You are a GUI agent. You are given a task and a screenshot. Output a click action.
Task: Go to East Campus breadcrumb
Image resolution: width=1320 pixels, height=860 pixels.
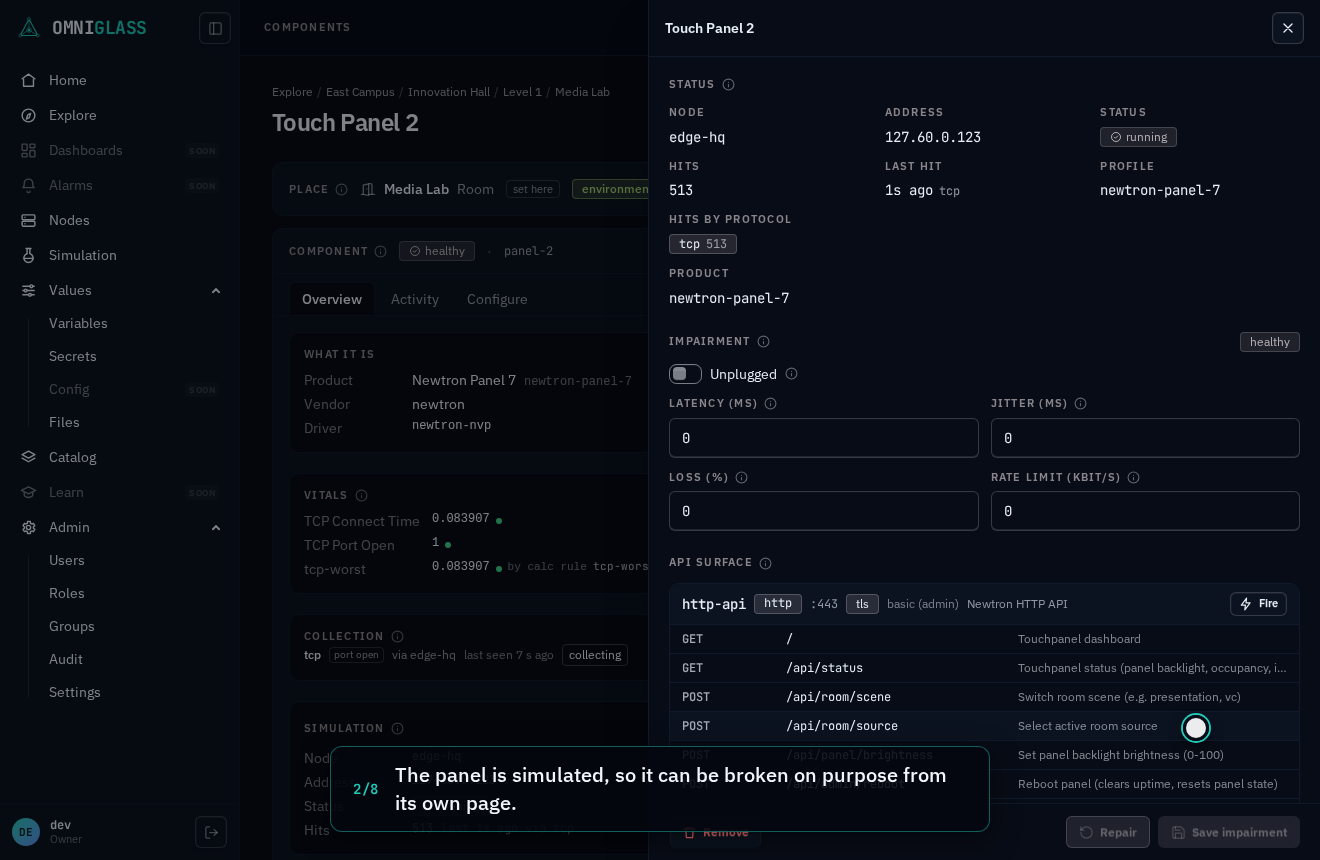click(360, 92)
